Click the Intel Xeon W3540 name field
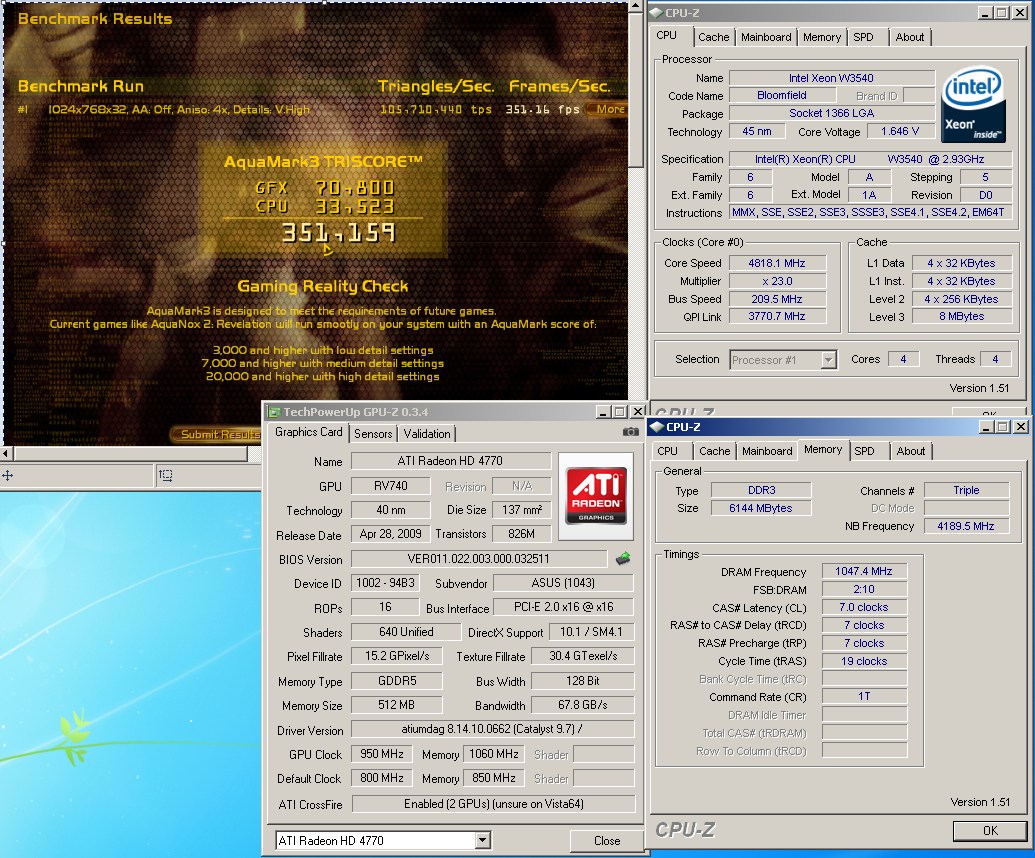Image resolution: width=1035 pixels, height=858 pixels. tap(831, 78)
